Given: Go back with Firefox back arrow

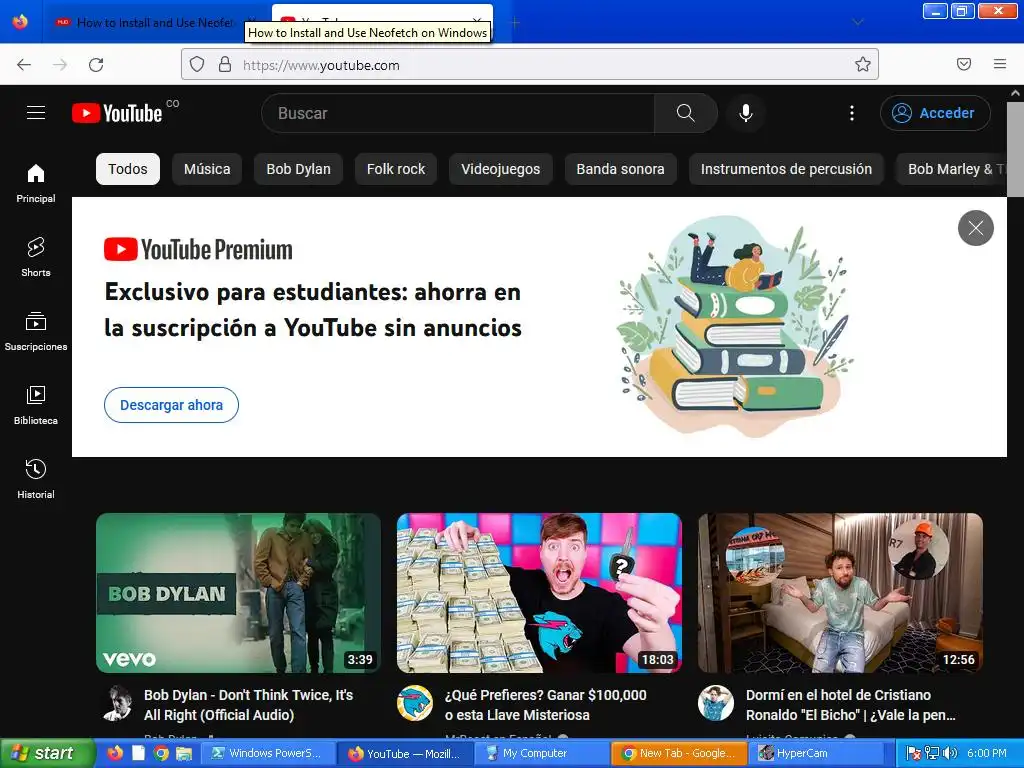Looking at the screenshot, I should tap(24, 65).
